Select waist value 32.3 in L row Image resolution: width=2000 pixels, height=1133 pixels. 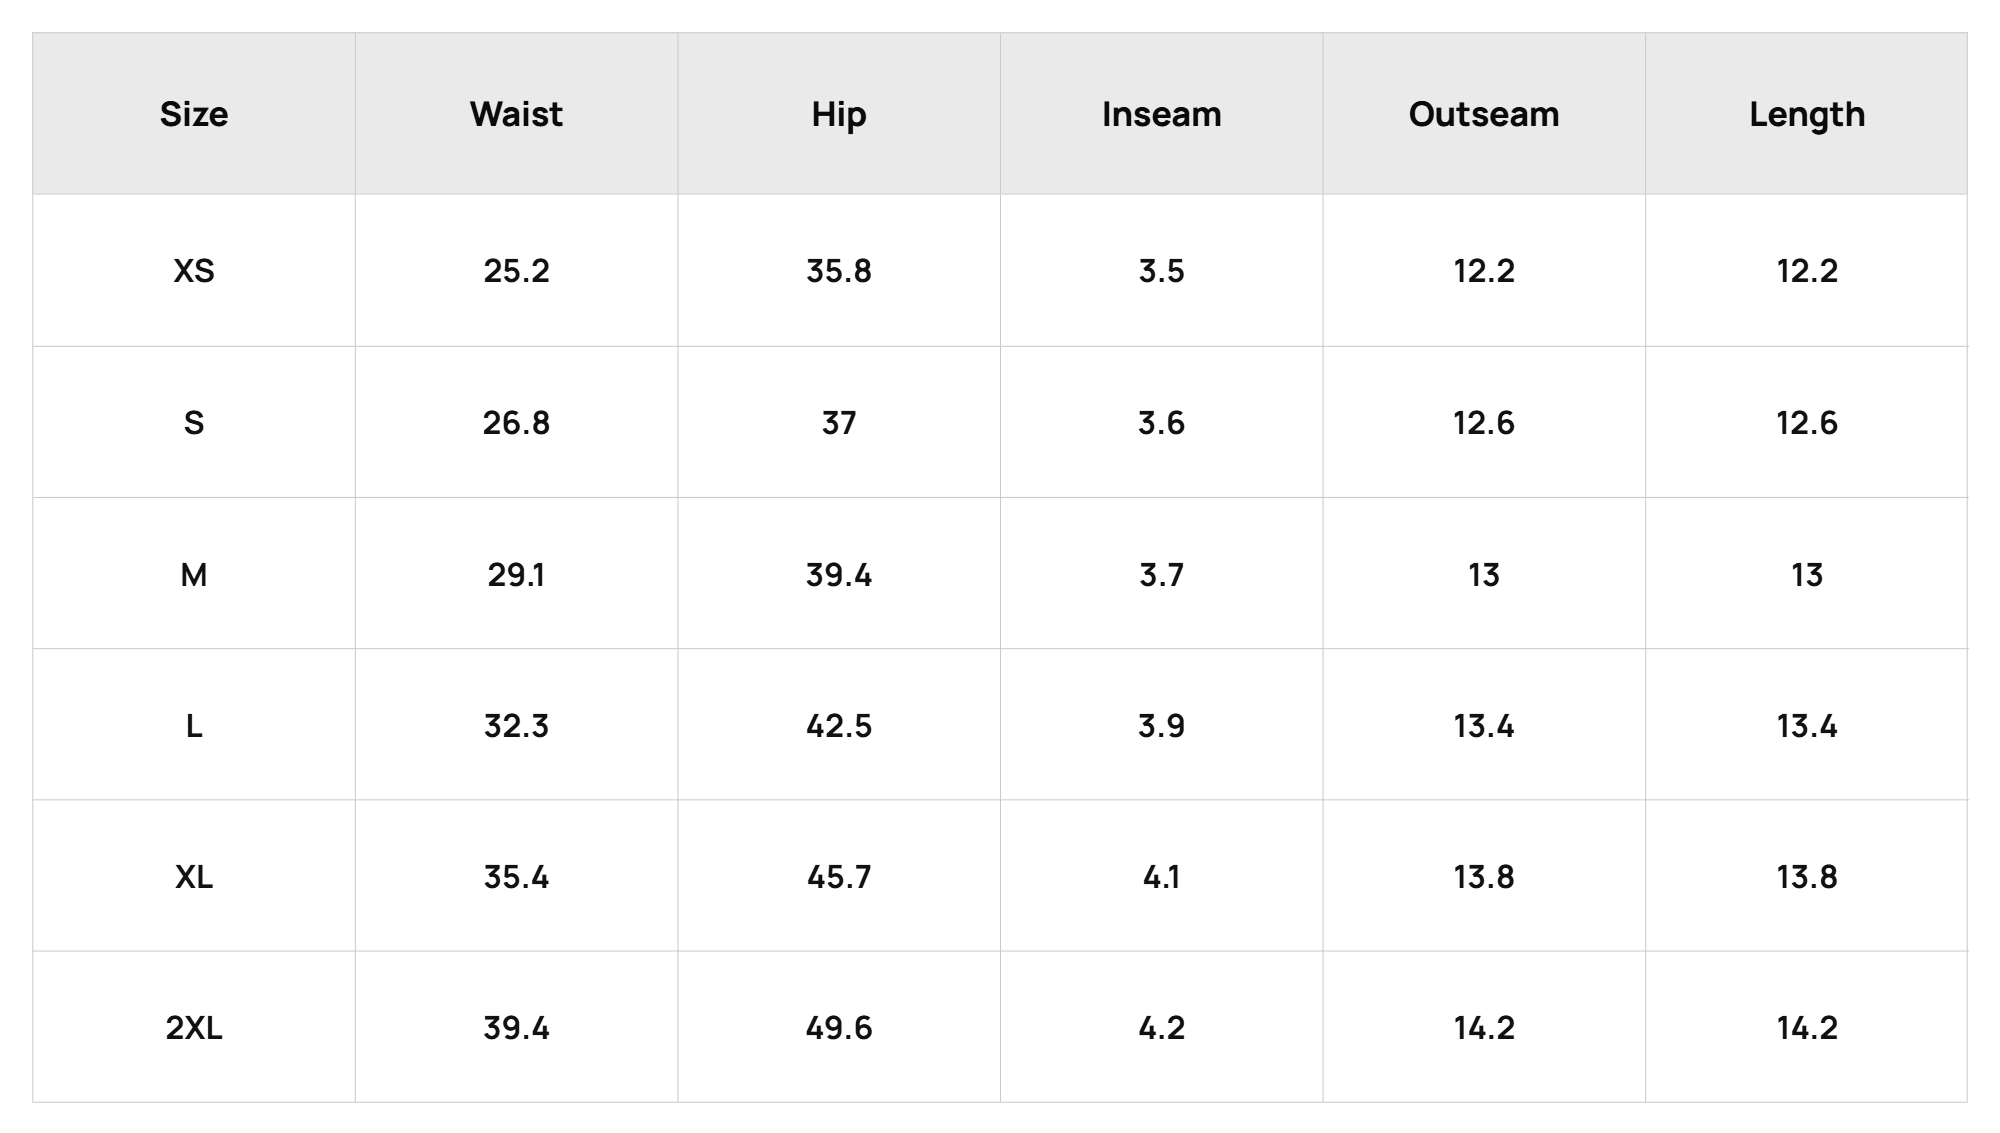[x=516, y=725]
